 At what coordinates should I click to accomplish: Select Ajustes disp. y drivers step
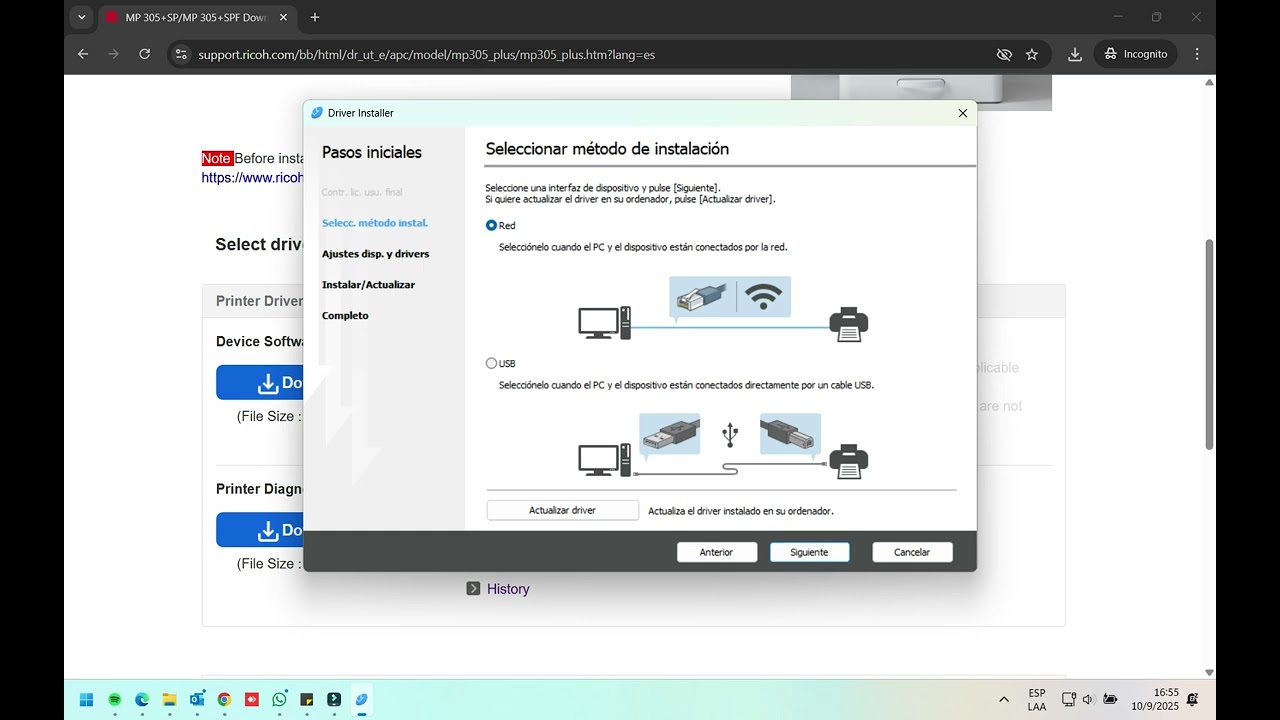(x=375, y=254)
